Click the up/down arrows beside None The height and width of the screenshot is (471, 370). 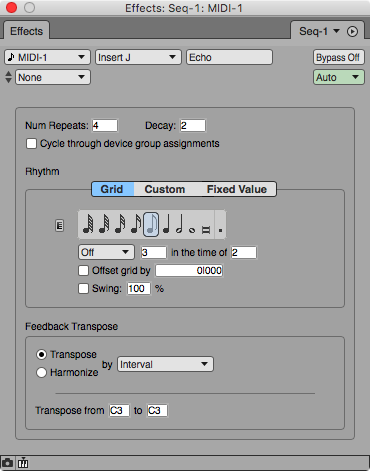pos(9,77)
